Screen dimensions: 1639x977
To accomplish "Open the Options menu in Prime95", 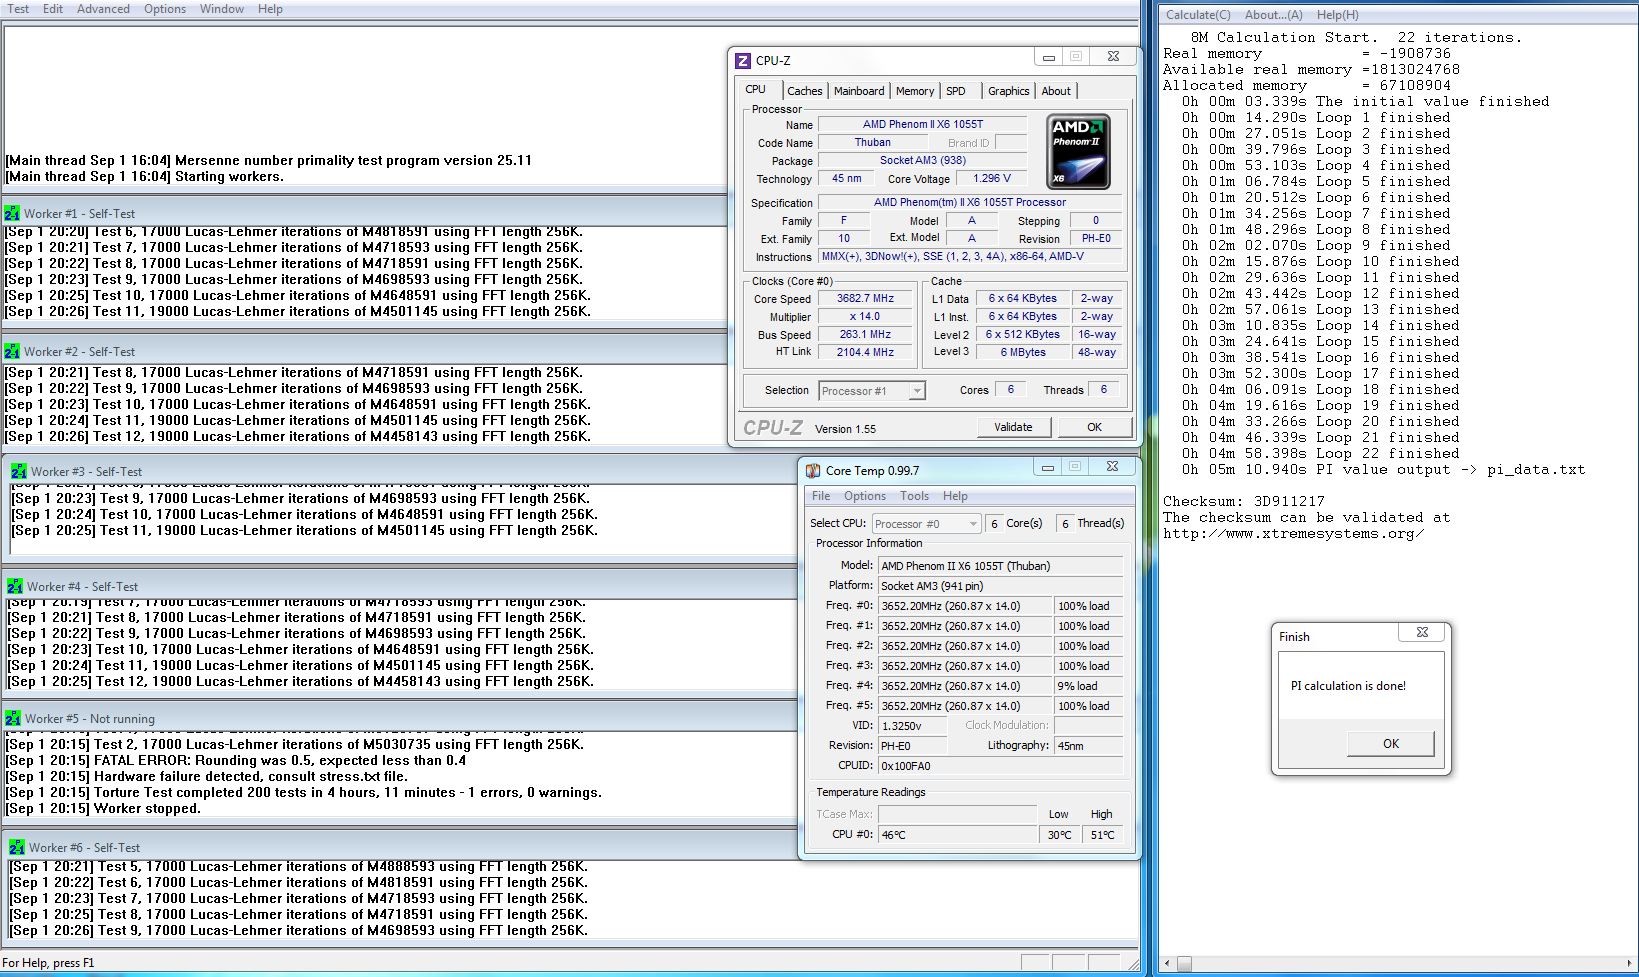I will [x=165, y=9].
